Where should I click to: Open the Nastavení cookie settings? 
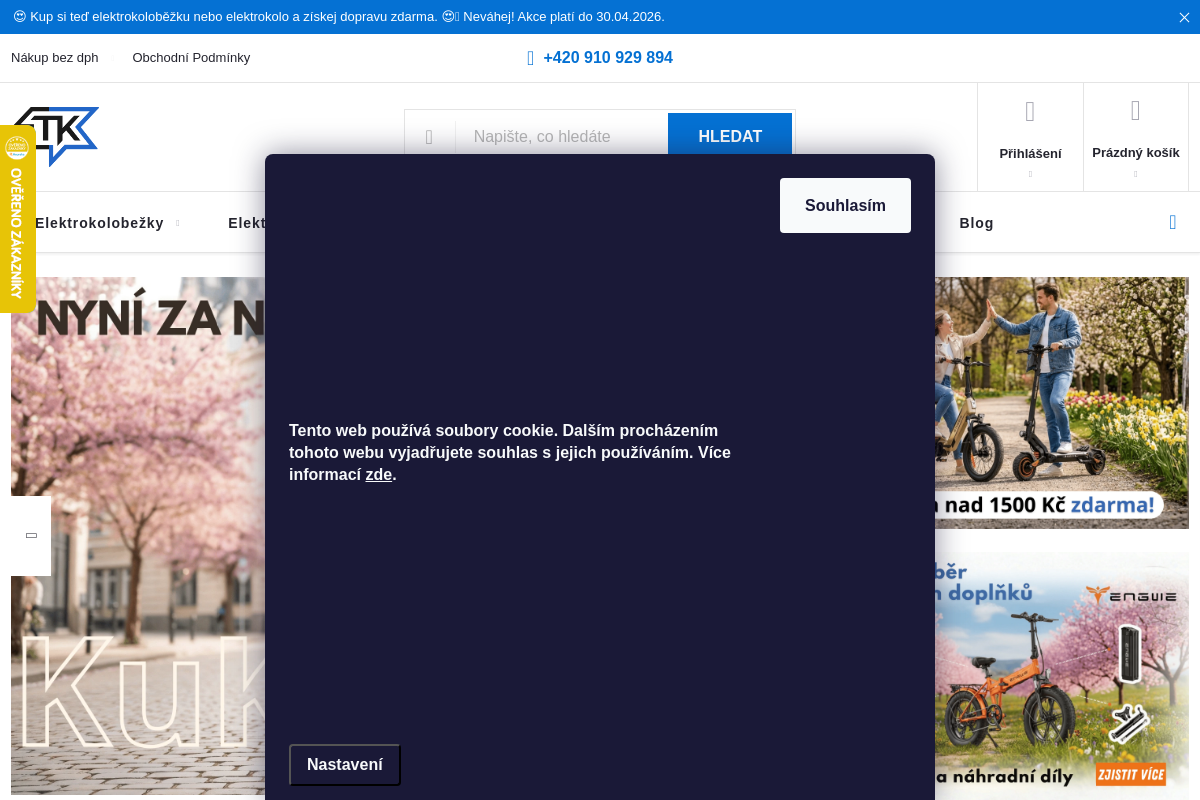click(x=345, y=765)
